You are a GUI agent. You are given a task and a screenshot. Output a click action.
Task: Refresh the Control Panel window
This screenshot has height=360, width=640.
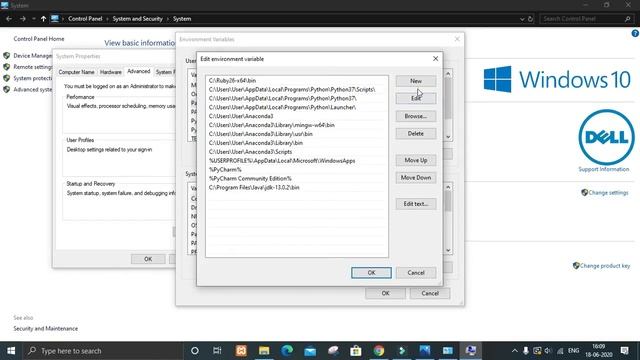(x=530, y=19)
